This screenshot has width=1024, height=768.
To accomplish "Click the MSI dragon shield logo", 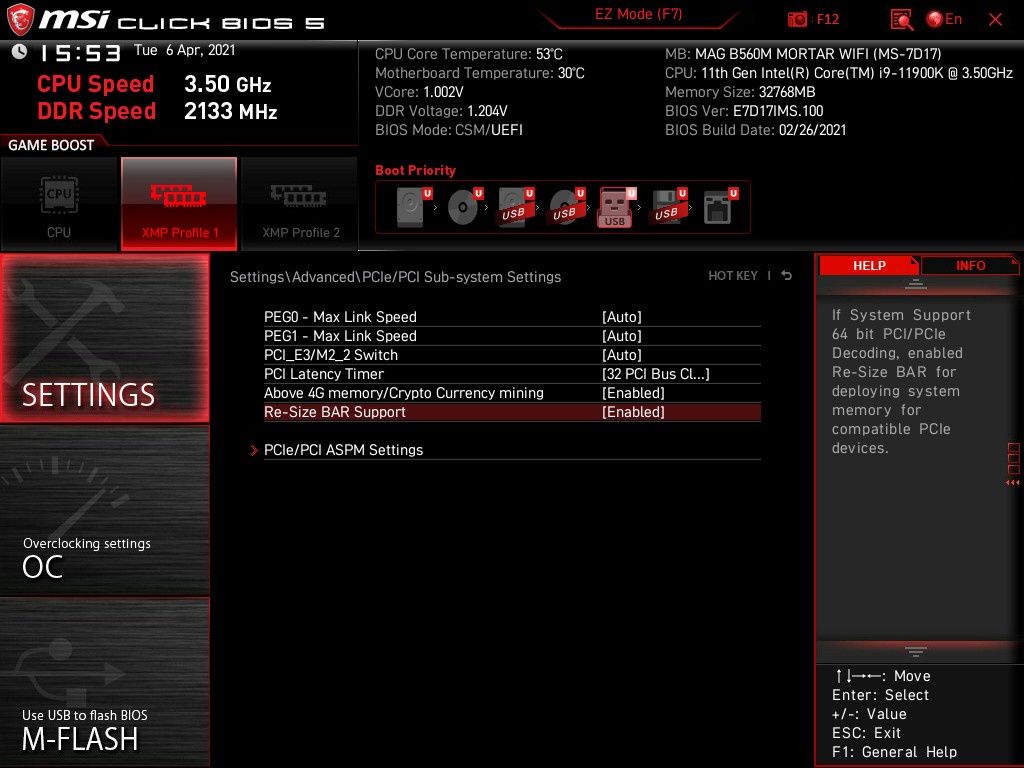I will pos(20,20).
